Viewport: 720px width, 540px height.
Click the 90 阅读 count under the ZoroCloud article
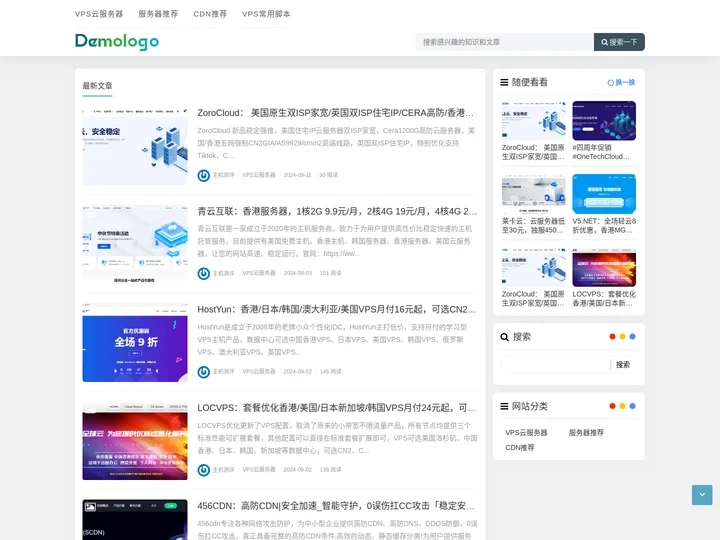click(329, 175)
